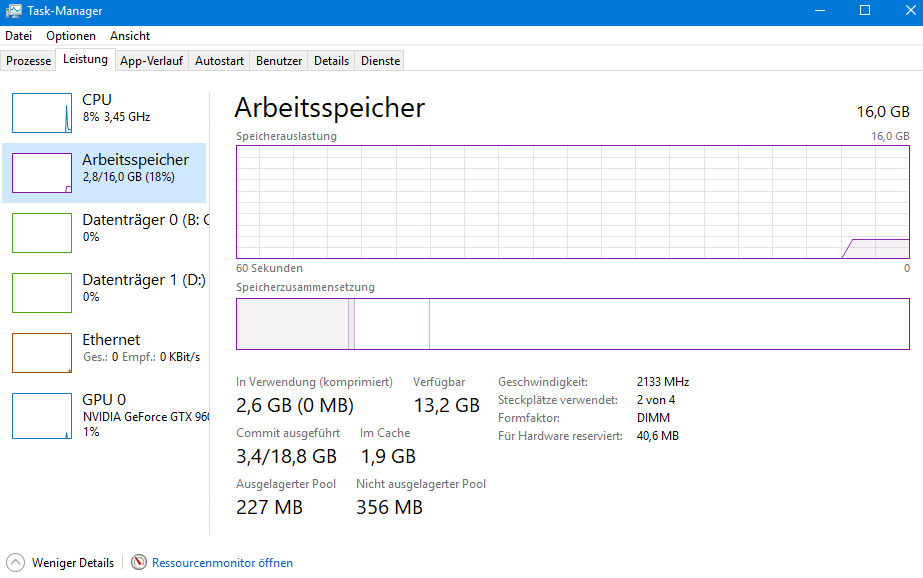Click the Speicherzusammensetzung memory composition bar
The image size is (923, 578).
pyautogui.click(x=572, y=324)
